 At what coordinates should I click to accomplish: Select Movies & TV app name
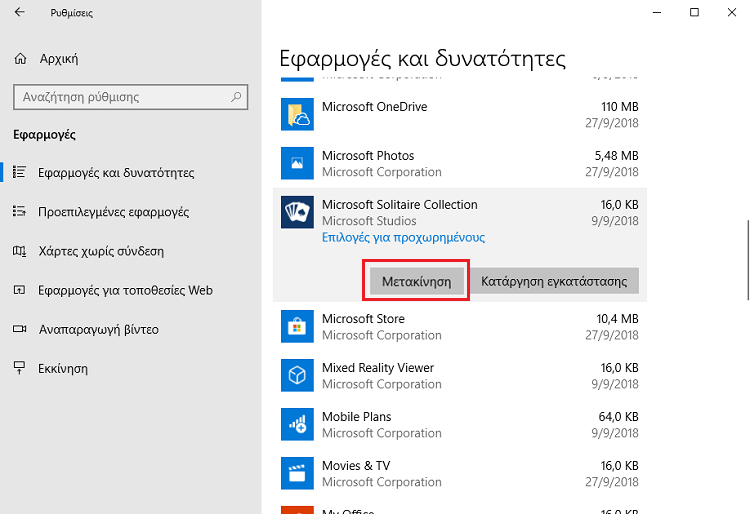356,465
